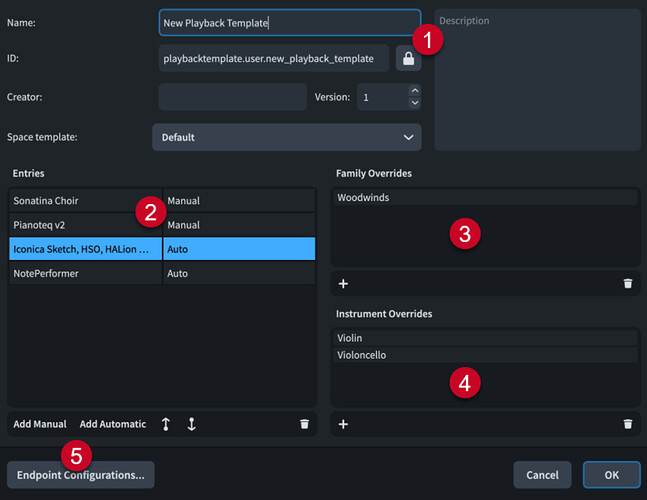
Task: Add an Instrument Override with plus icon
Action: click(343, 424)
